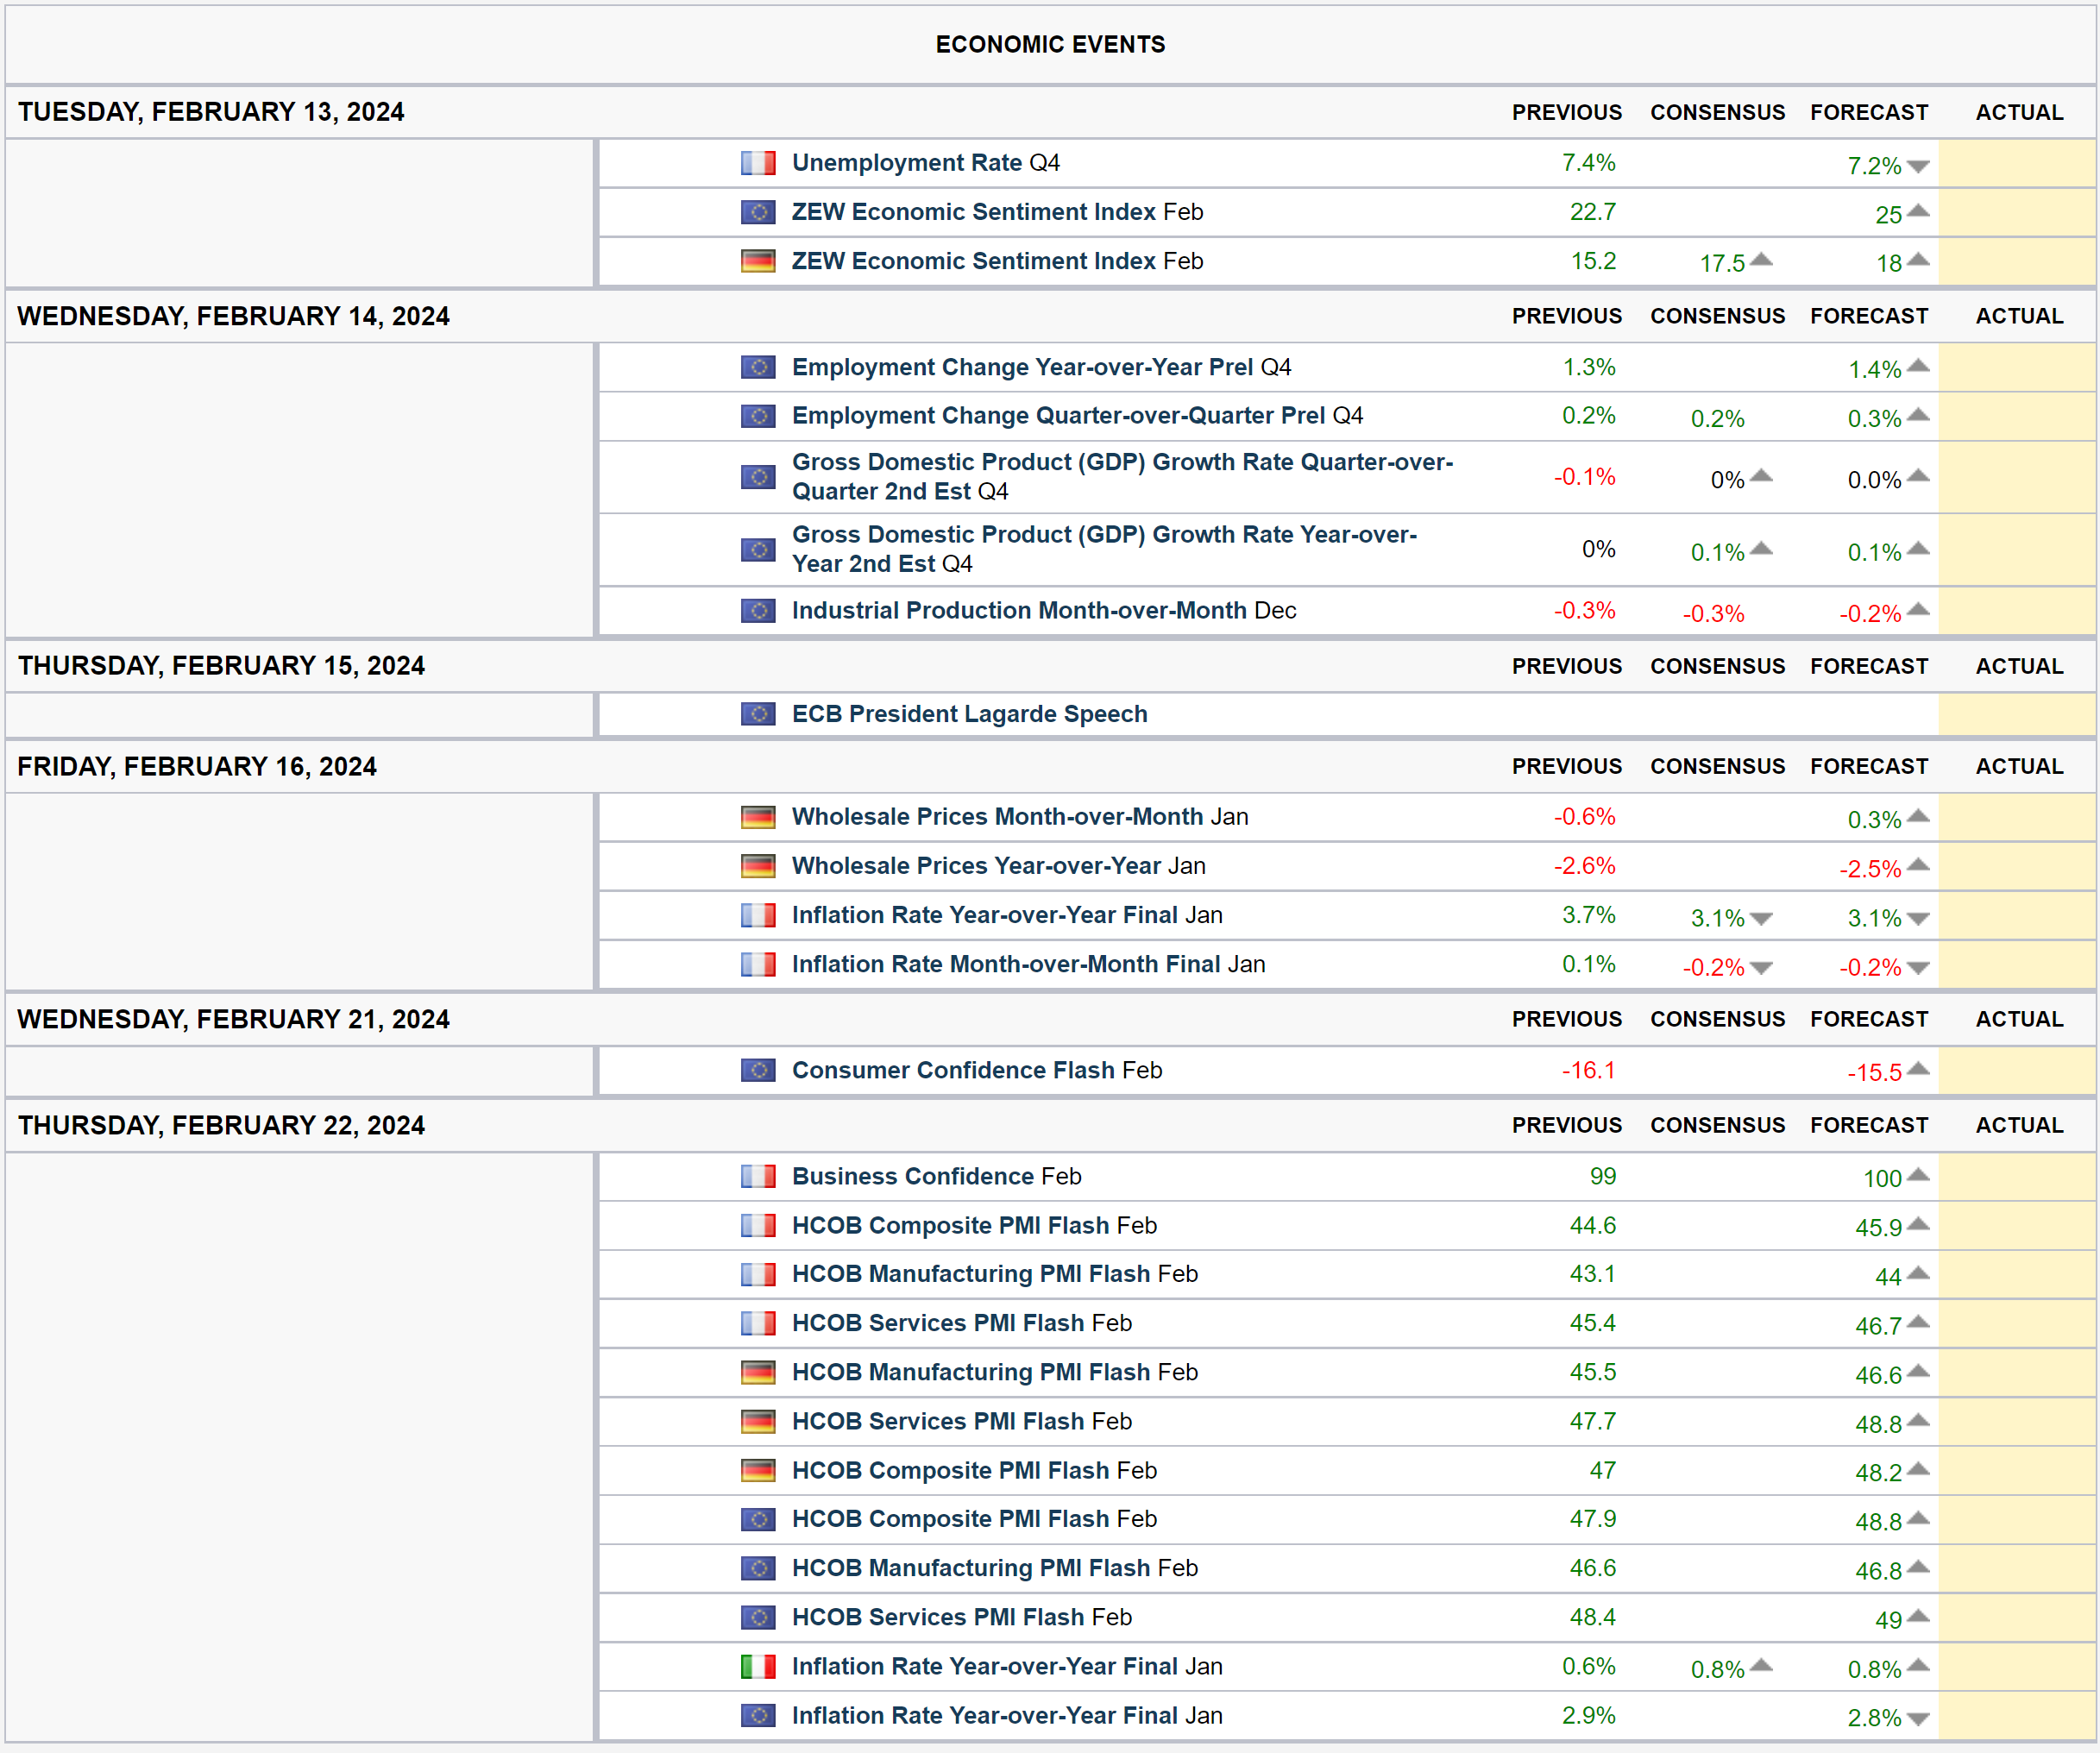Click down arrow next to 7.2% forecast
The image size is (2100, 1753).
tap(1917, 167)
